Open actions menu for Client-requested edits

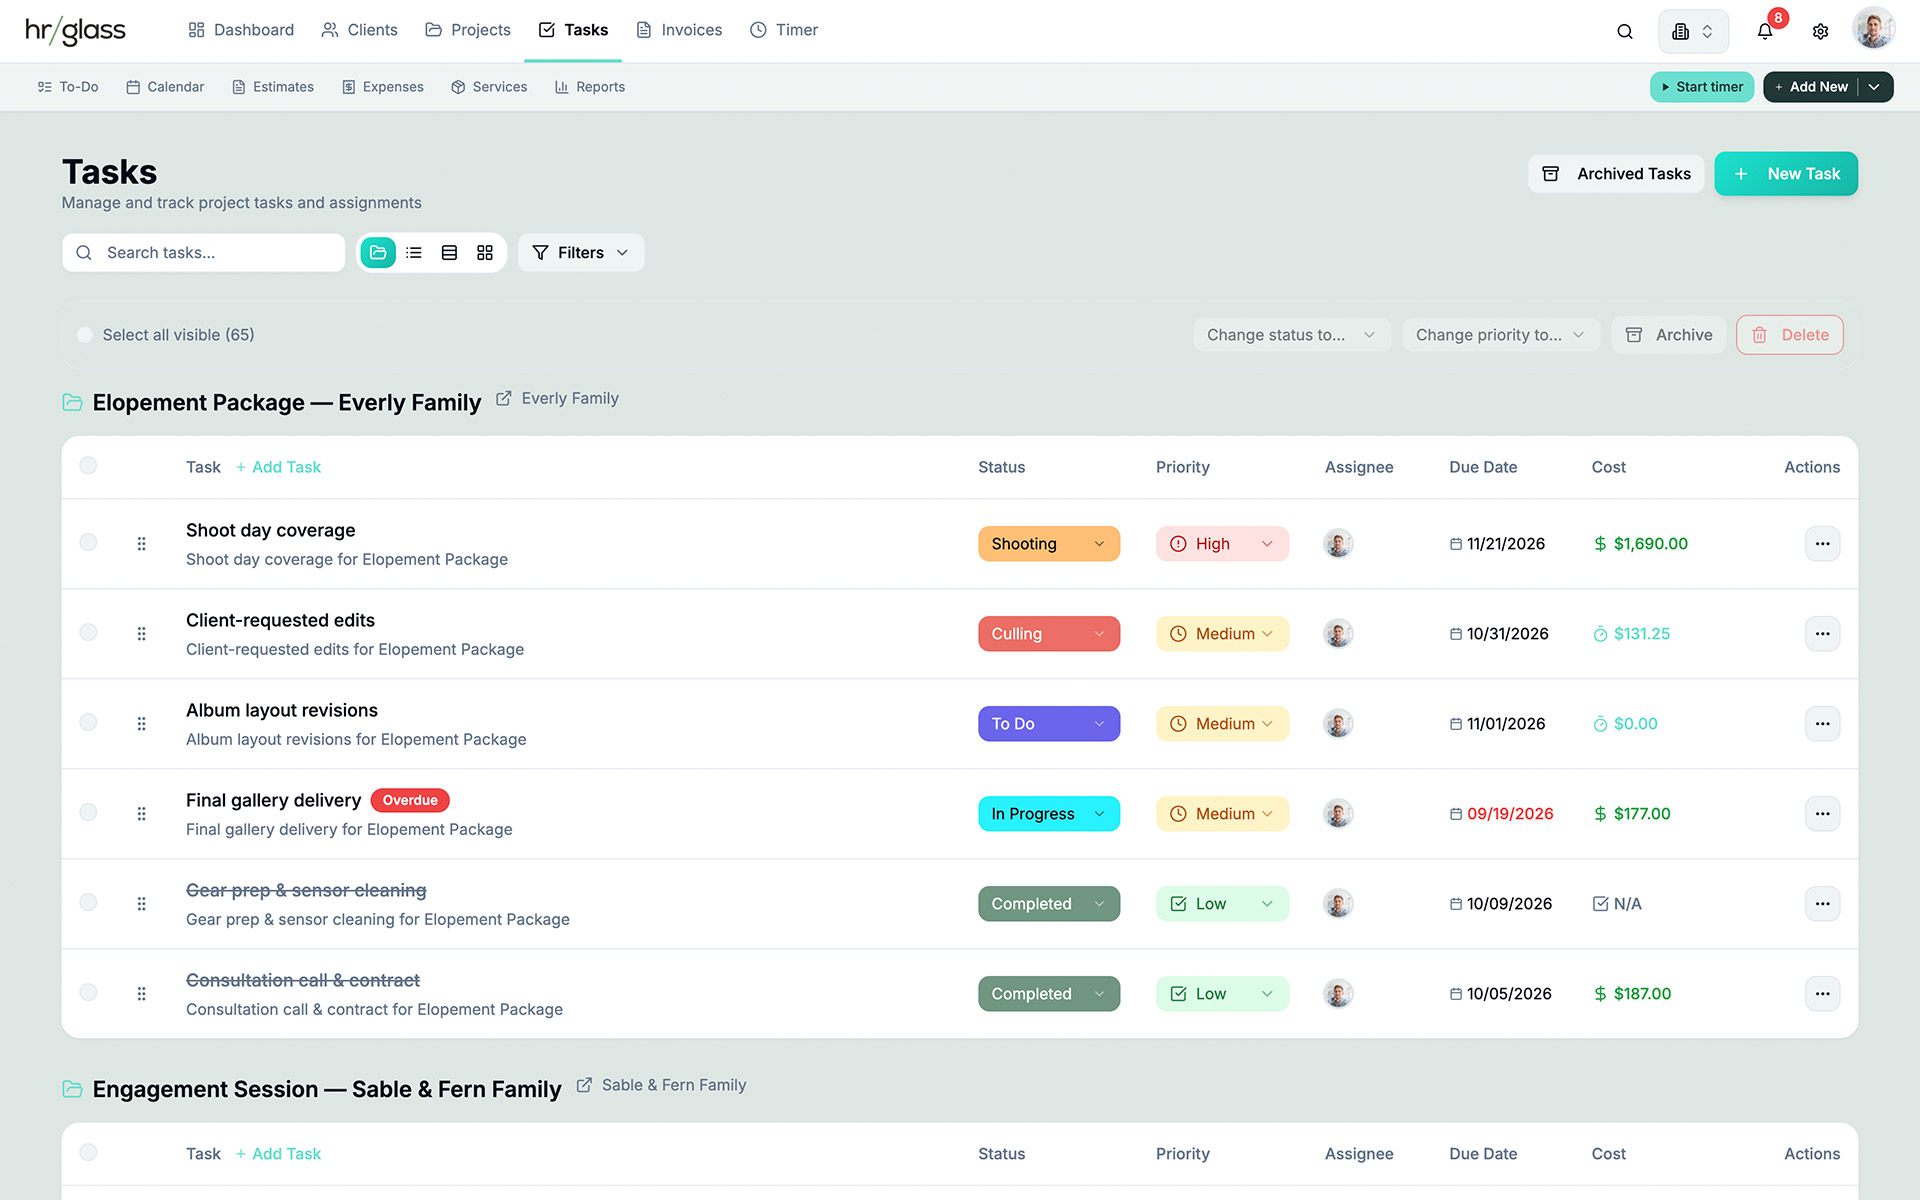[x=1822, y=634]
